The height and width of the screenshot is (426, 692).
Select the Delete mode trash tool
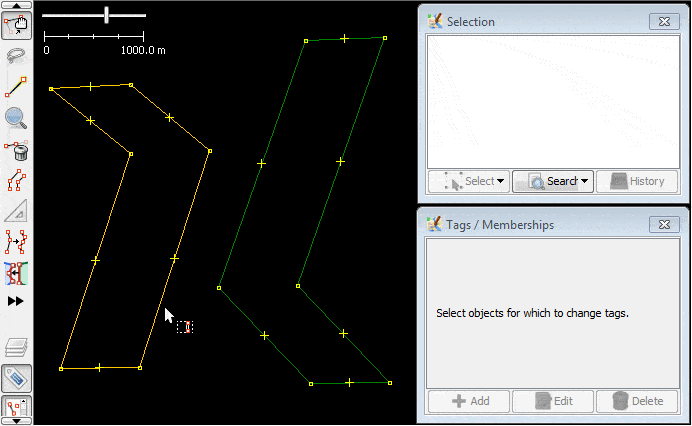coord(16,150)
